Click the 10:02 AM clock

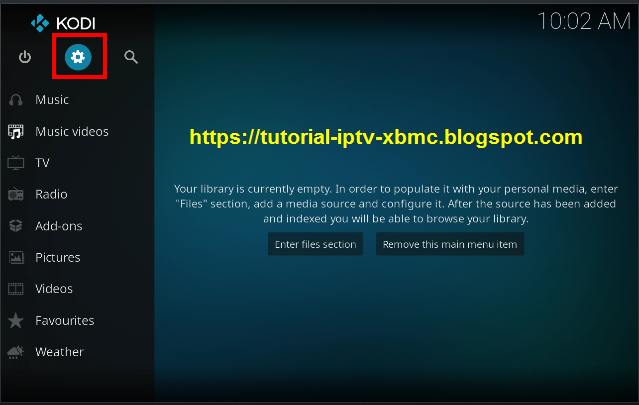coord(584,21)
